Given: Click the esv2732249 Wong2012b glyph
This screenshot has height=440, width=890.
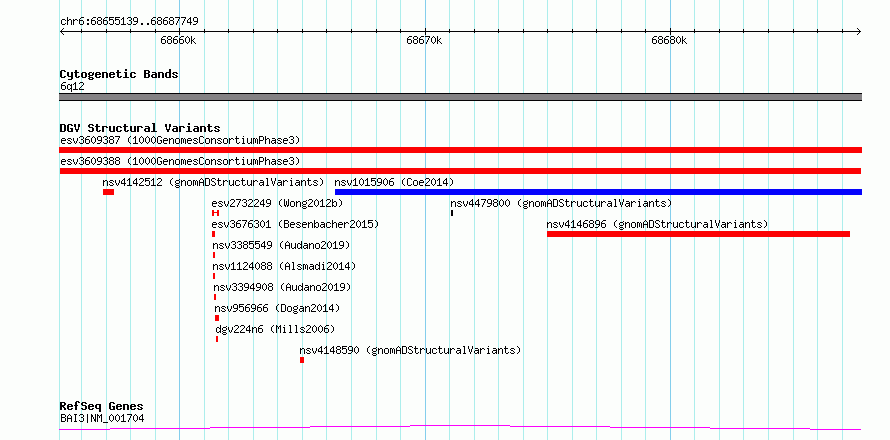Looking at the screenshot, I should pos(215,213).
